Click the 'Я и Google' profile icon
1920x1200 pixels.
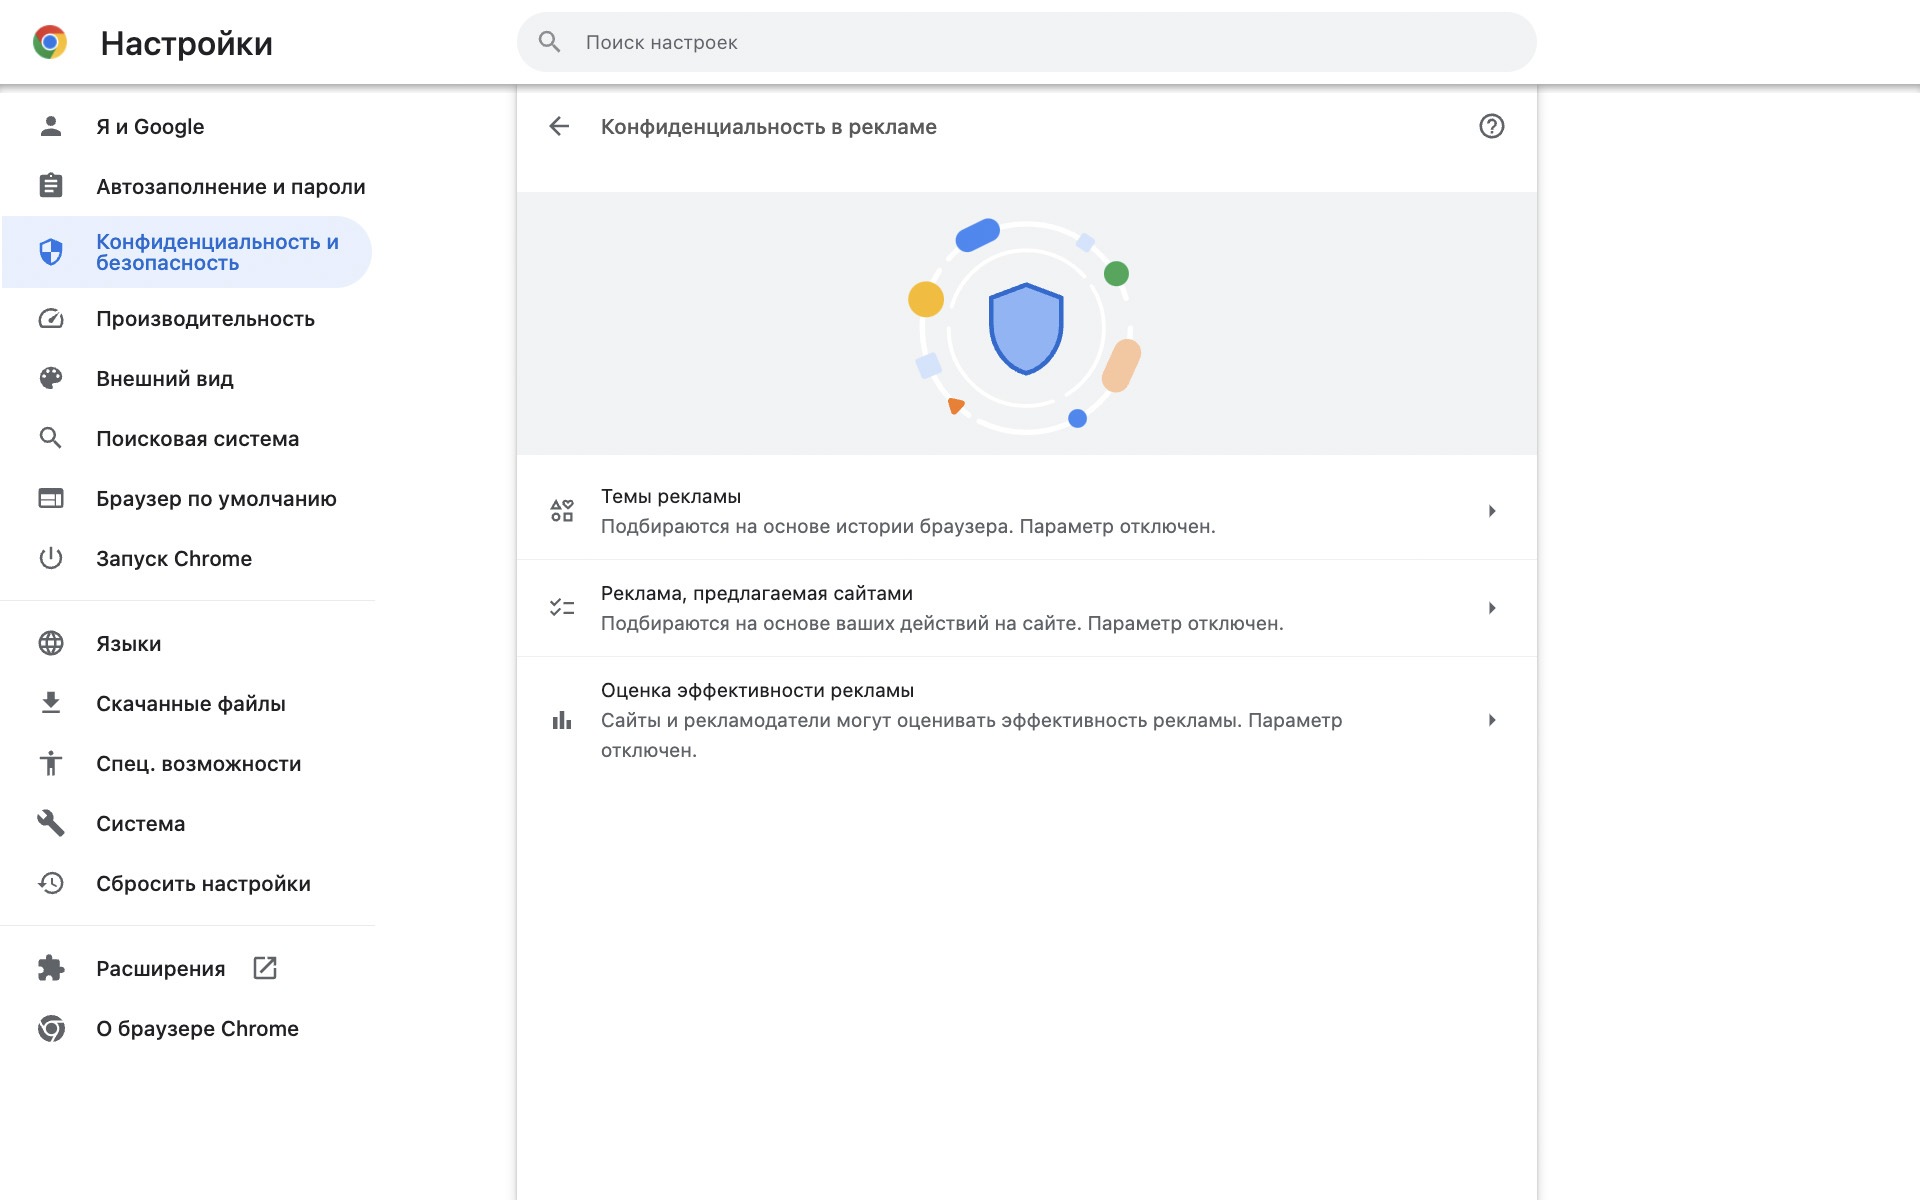50,126
